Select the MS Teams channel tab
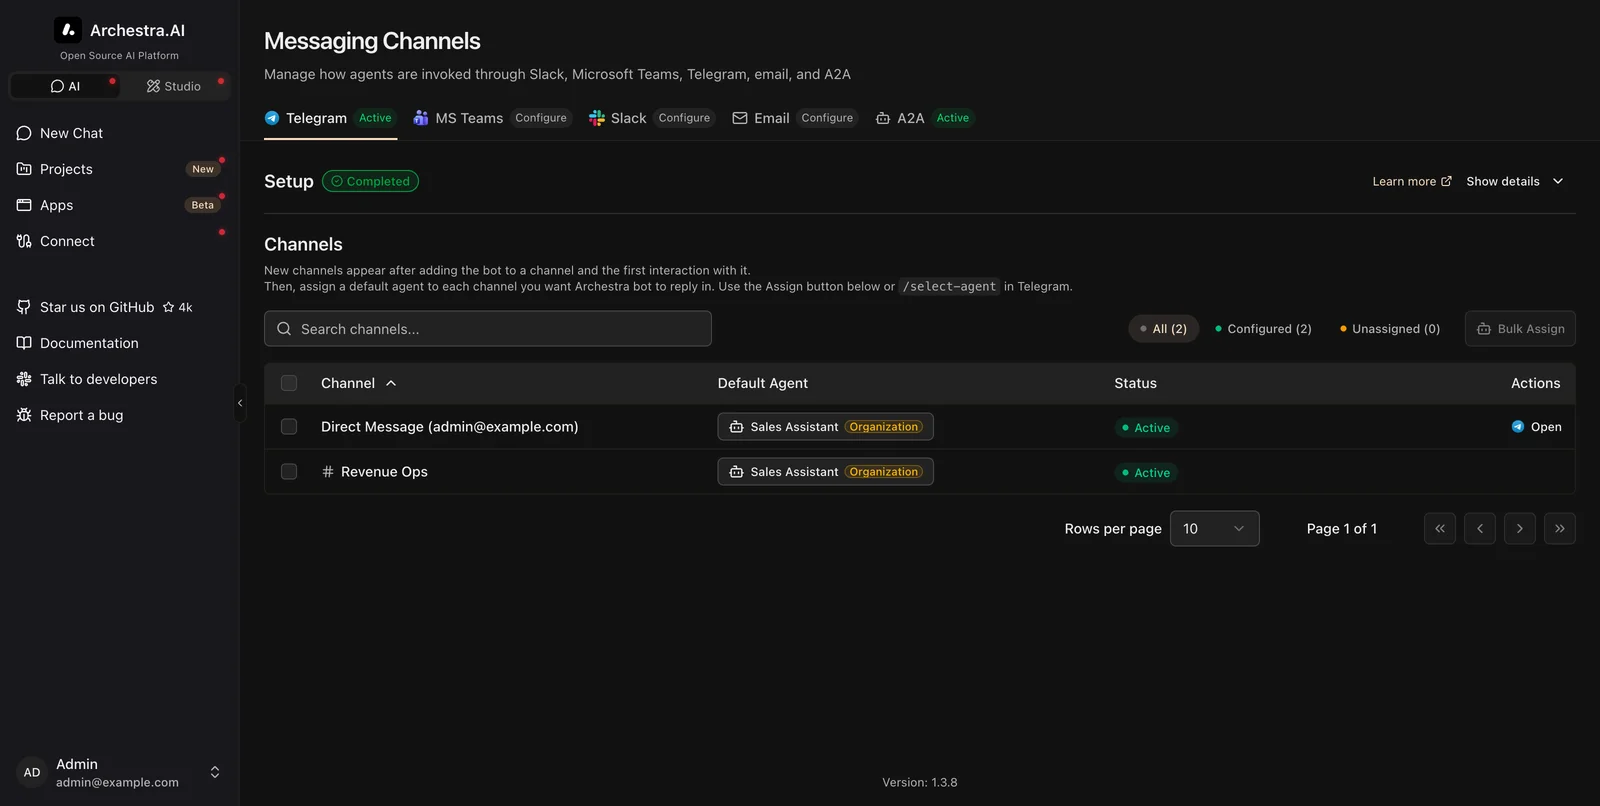 pyautogui.click(x=492, y=118)
